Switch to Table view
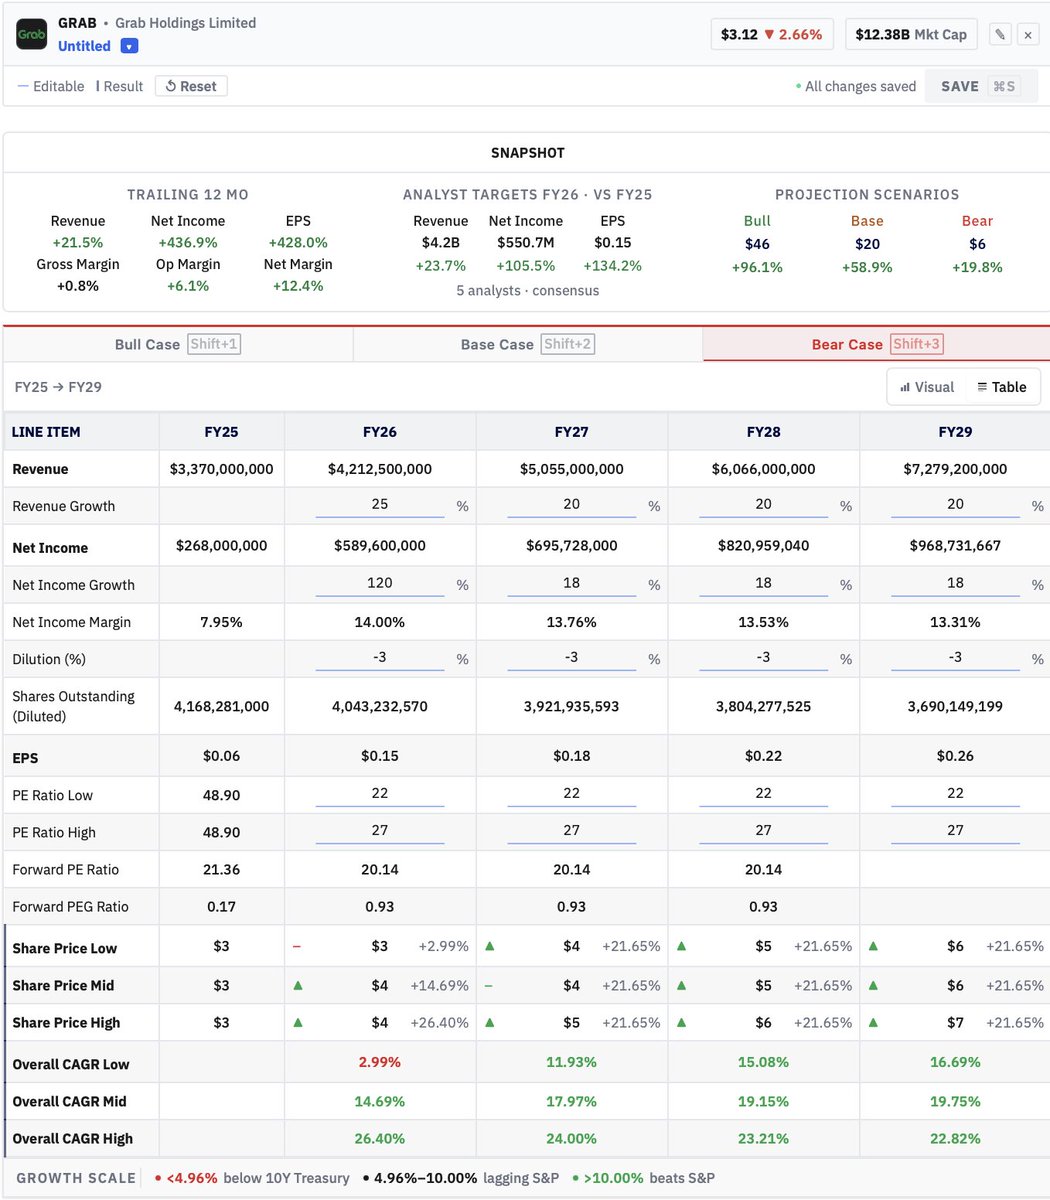The image size is (1050, 1200). [x=1002, y=387]
